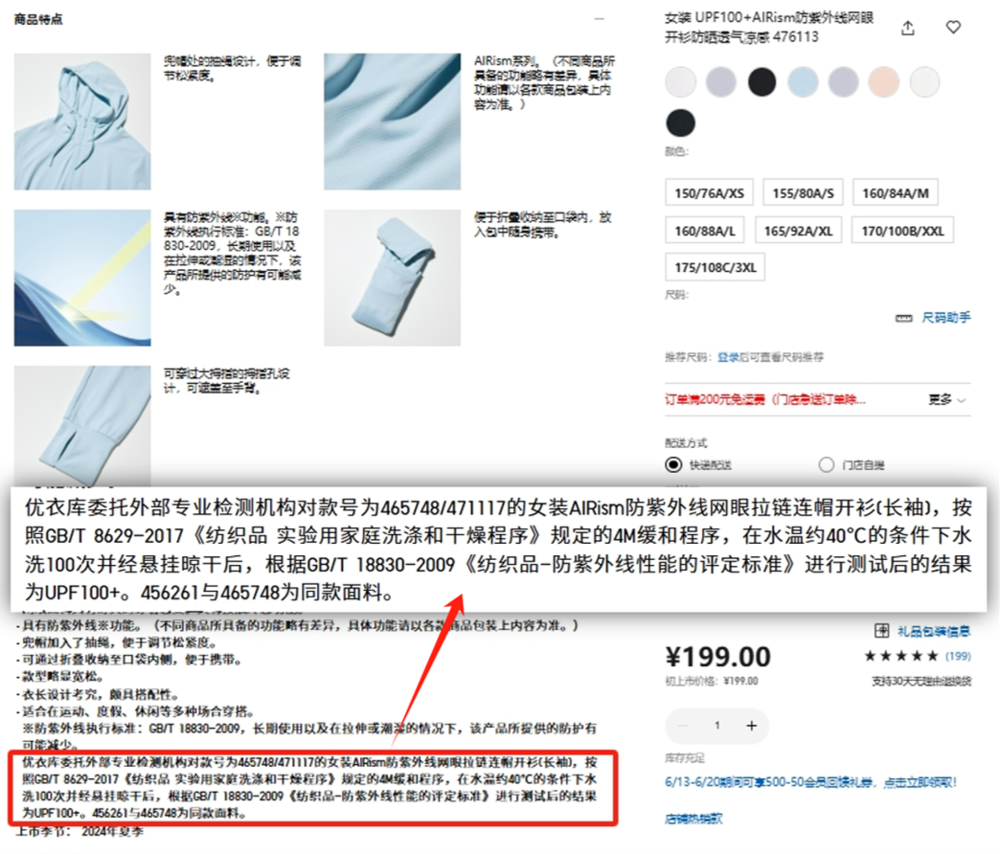Click the share icon next to product title
This screenshot has width=1000, height=854.
click(x=908, y=28)
